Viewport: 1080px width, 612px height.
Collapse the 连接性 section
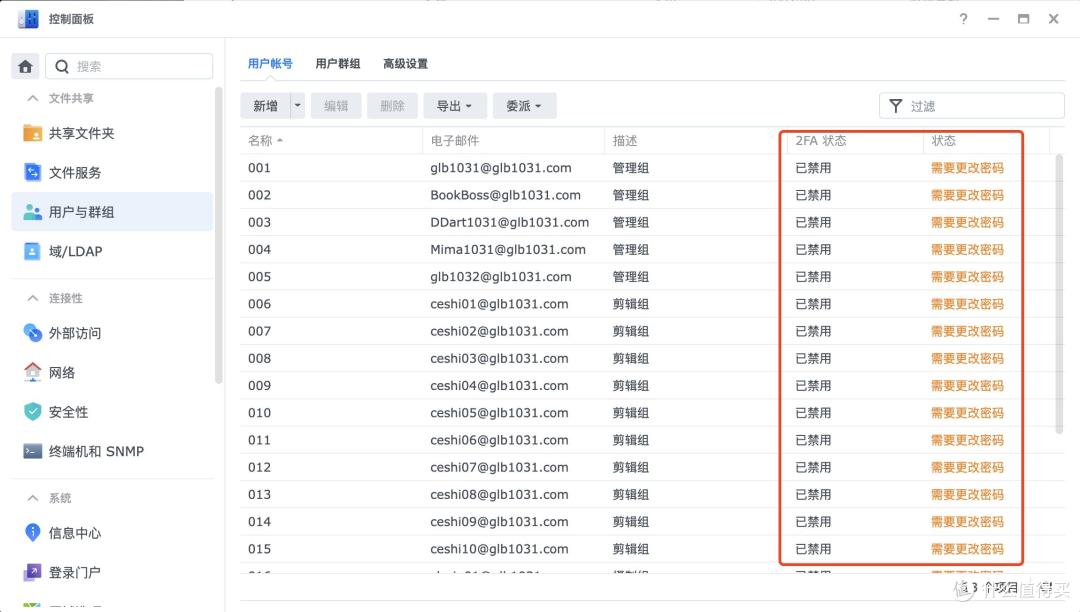(32, 298)
